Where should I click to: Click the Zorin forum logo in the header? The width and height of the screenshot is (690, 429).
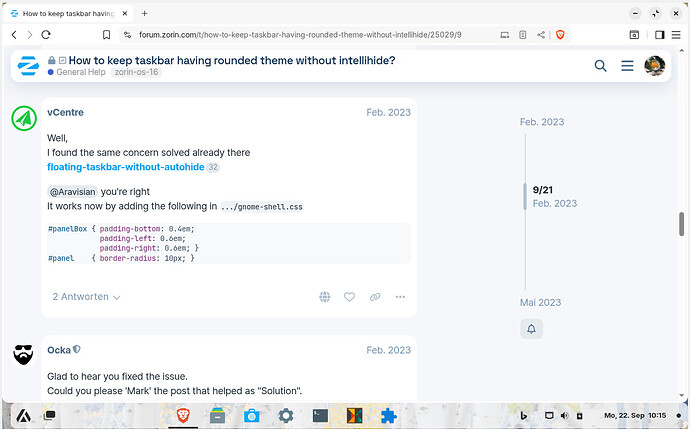(28, 66)
